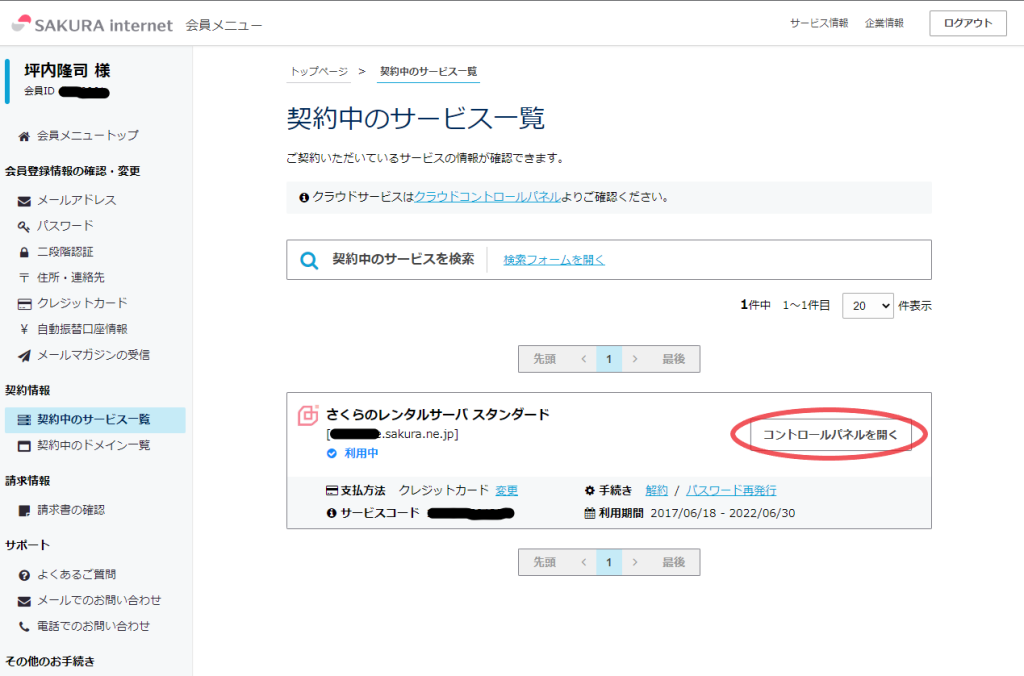
Task: Click the calendar icon beside 利用期間
Action: coord(590,513)
